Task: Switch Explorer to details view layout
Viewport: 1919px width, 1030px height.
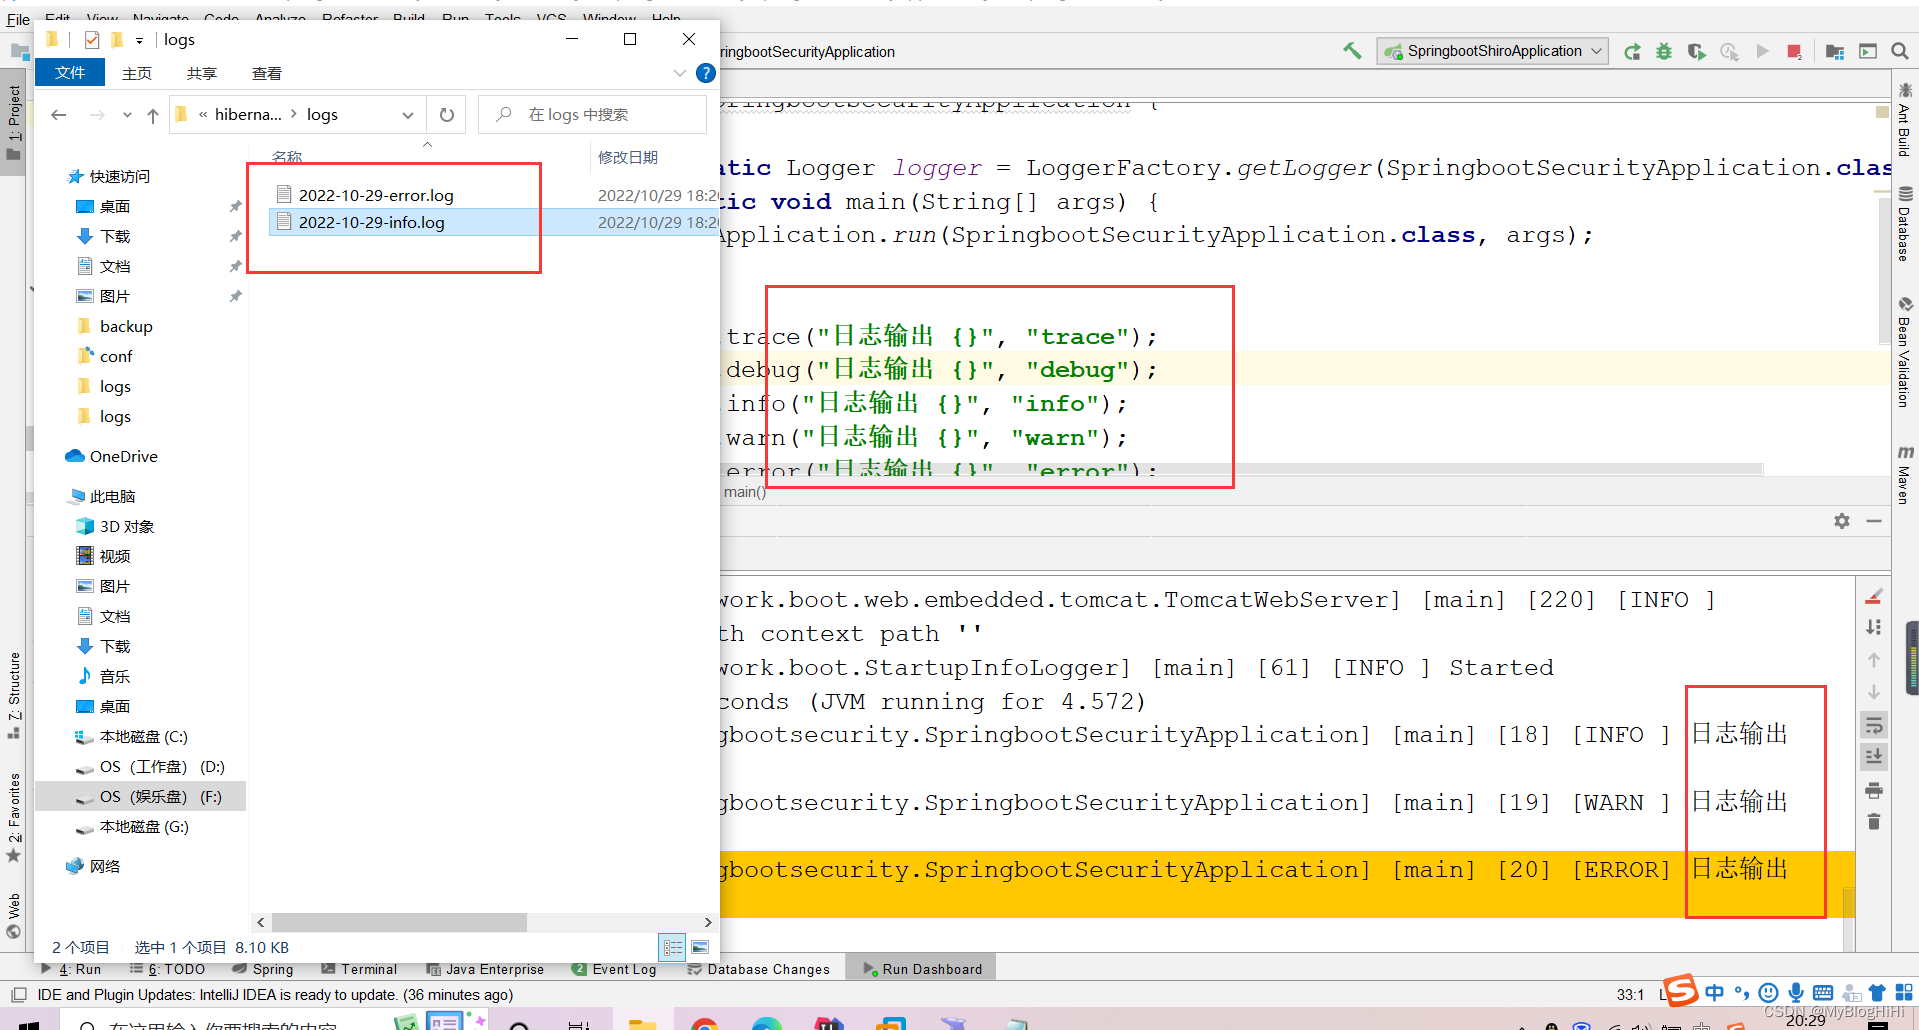Action: pos(672,946)
